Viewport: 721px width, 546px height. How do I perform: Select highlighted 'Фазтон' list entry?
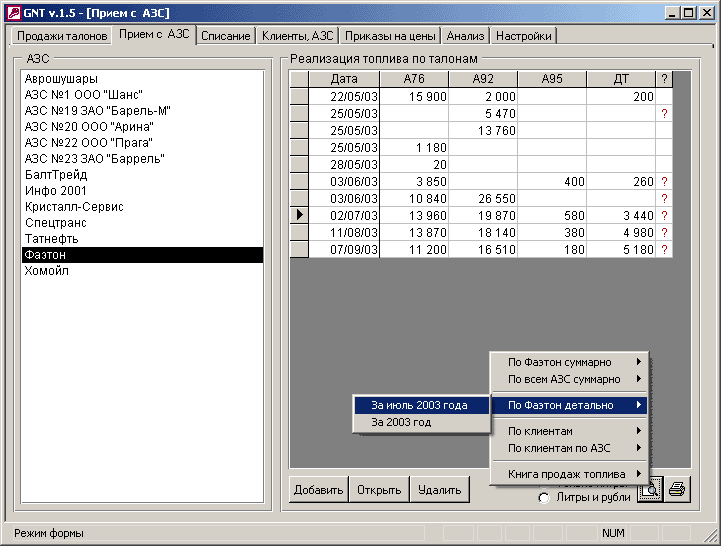click(x=143, y=255)
